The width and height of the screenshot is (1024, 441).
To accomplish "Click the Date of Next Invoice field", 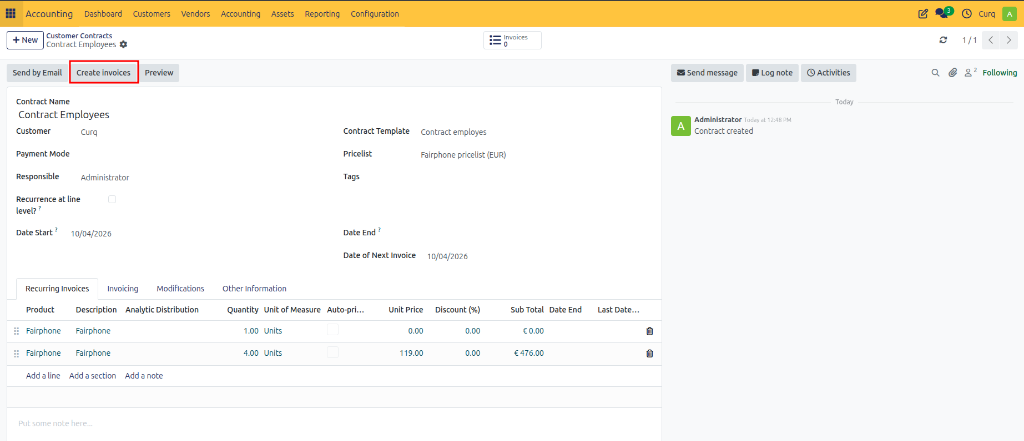I will pyautogui.click(x=447, y=256).
